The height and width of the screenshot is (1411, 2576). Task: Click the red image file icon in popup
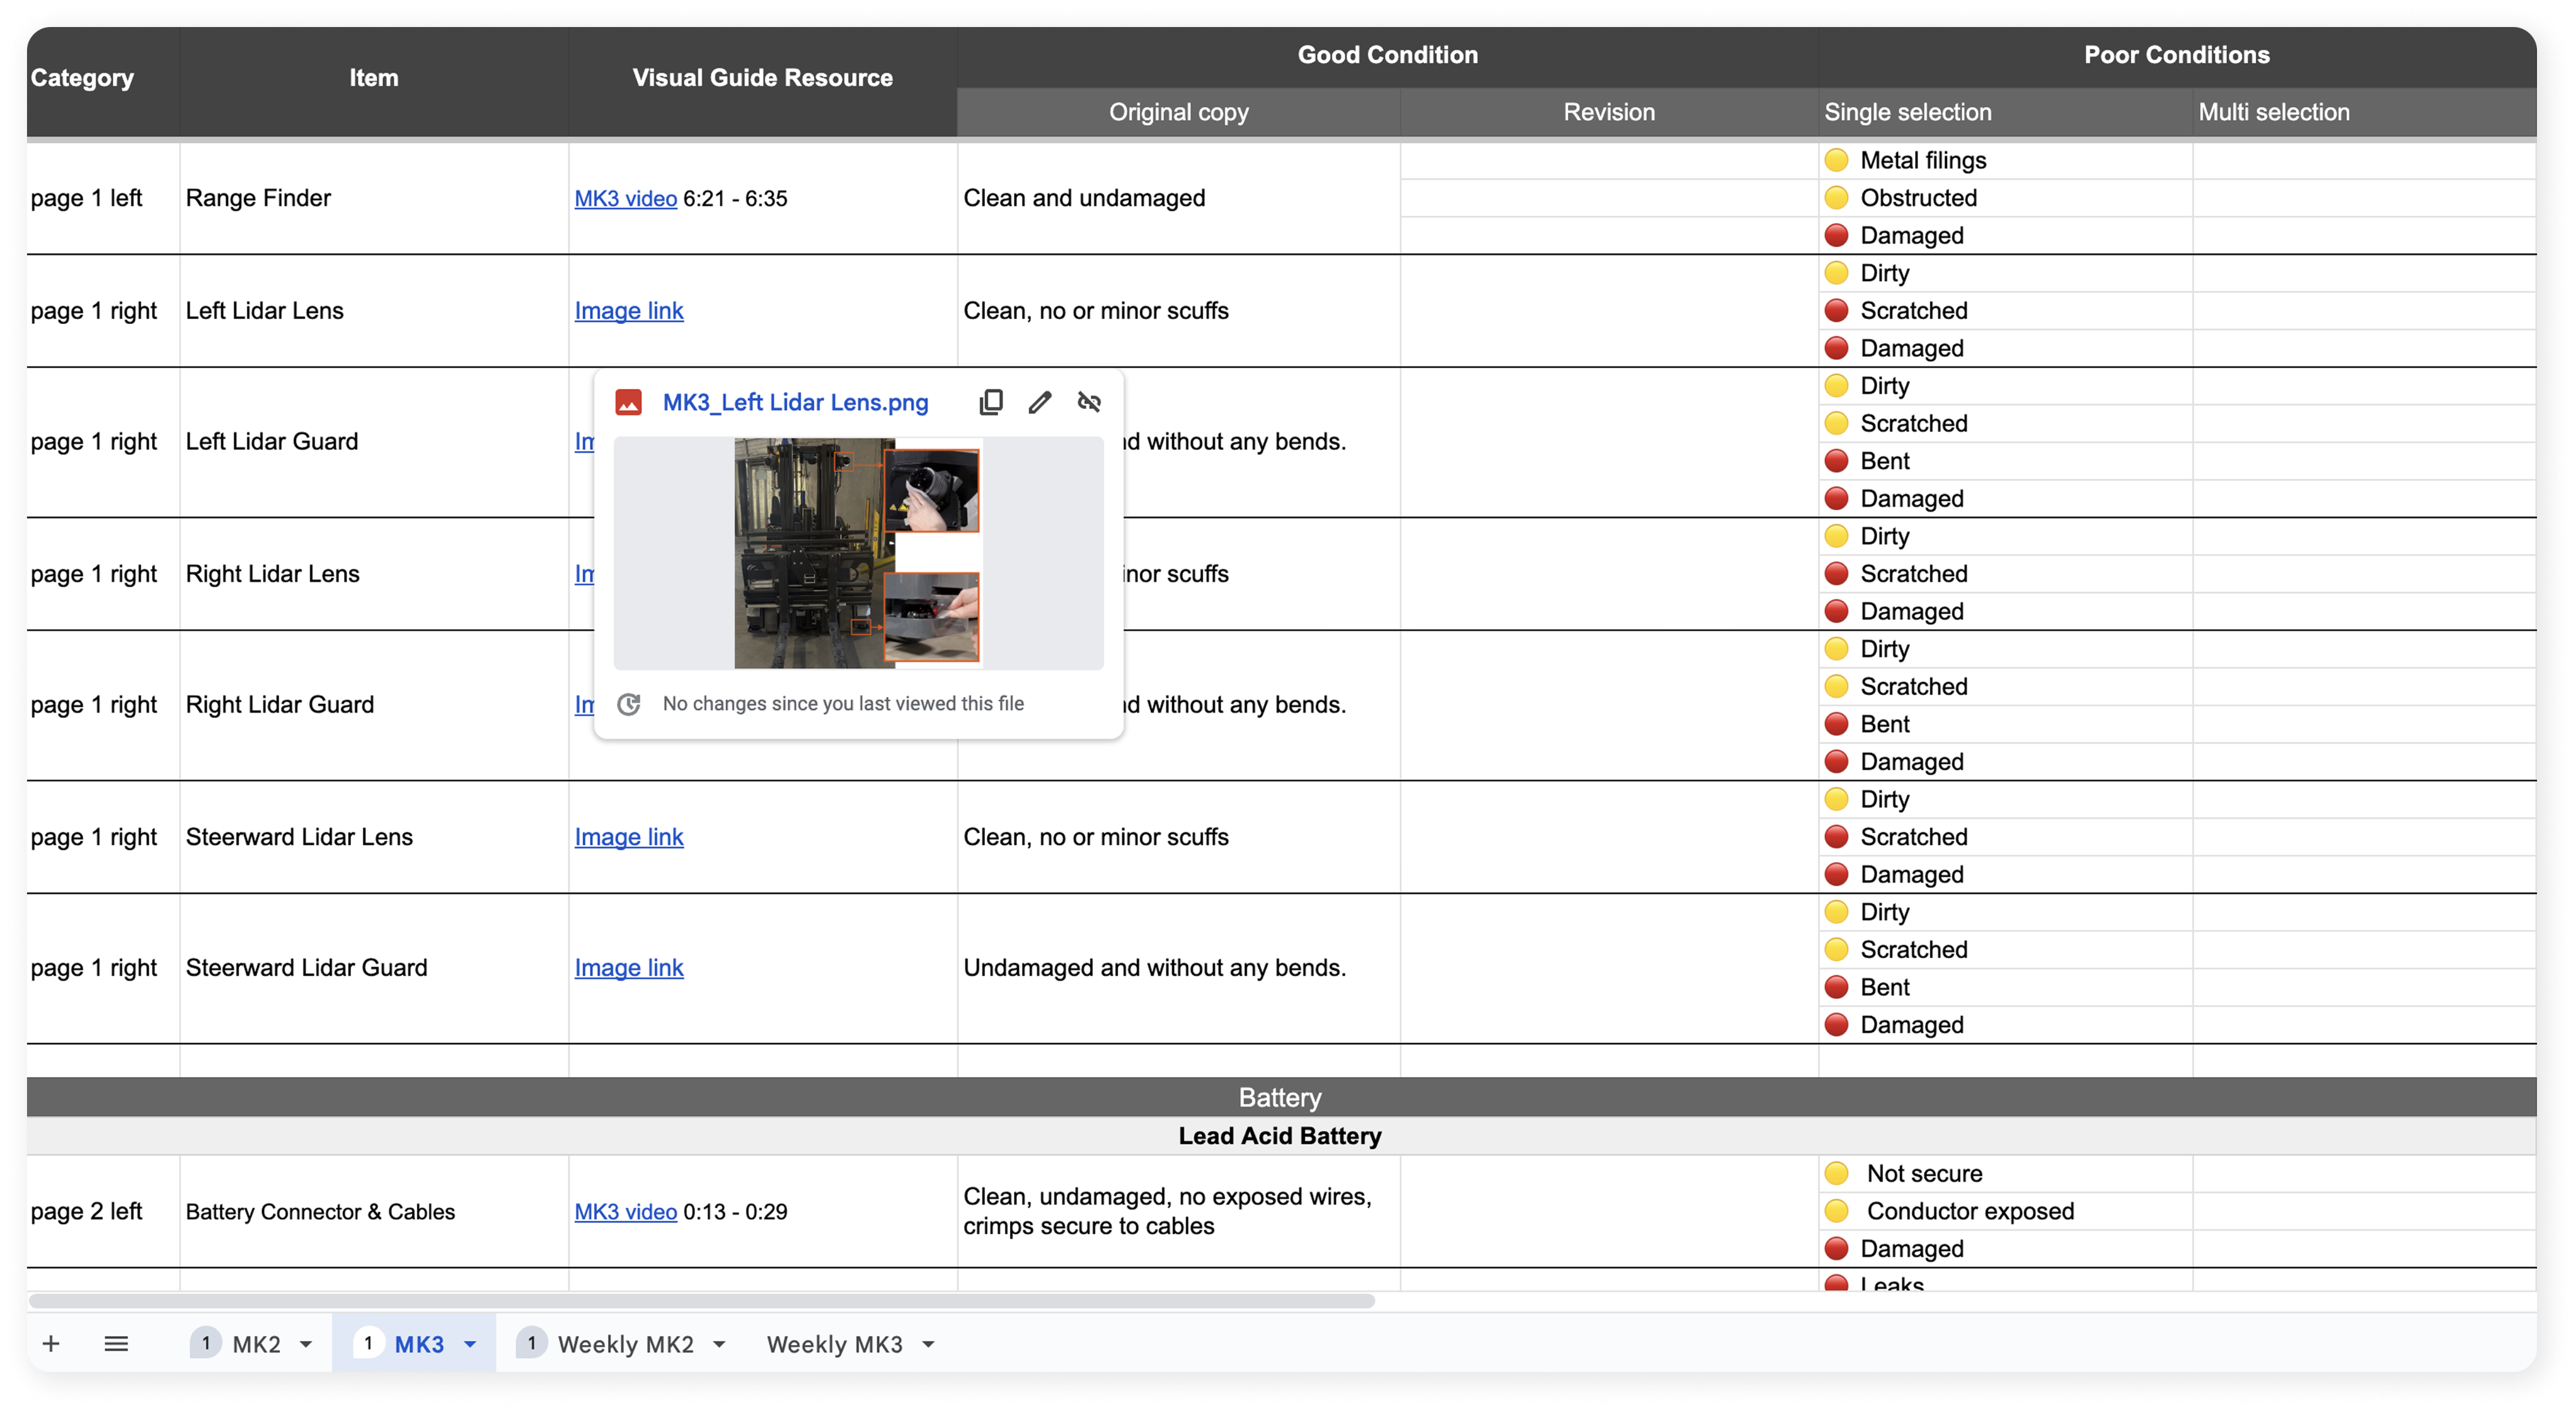(628, 402)
